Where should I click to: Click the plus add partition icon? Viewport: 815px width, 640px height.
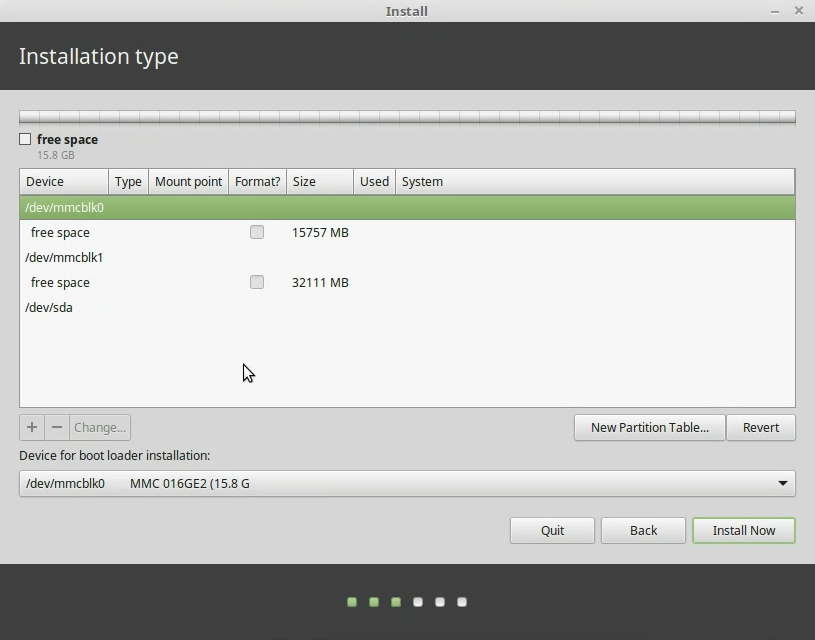point(32,427)
